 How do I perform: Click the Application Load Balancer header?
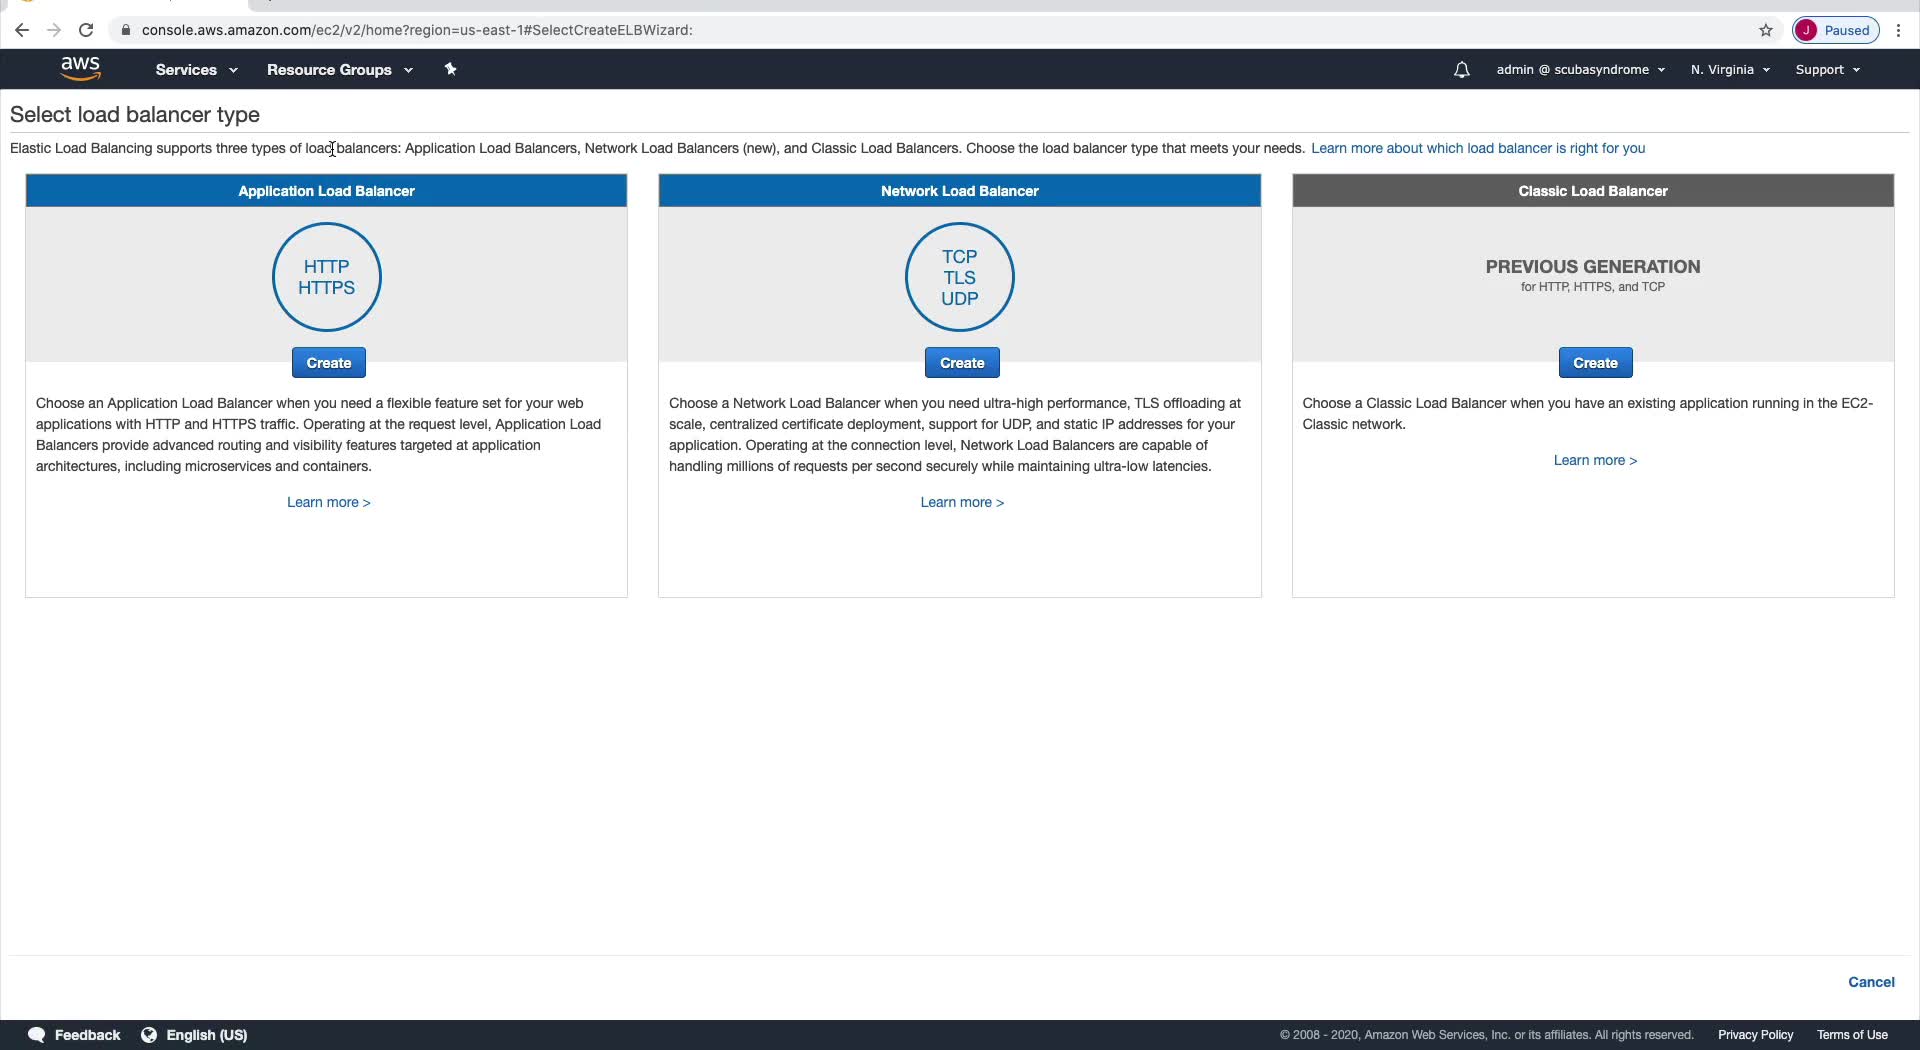tap(326, 191)
